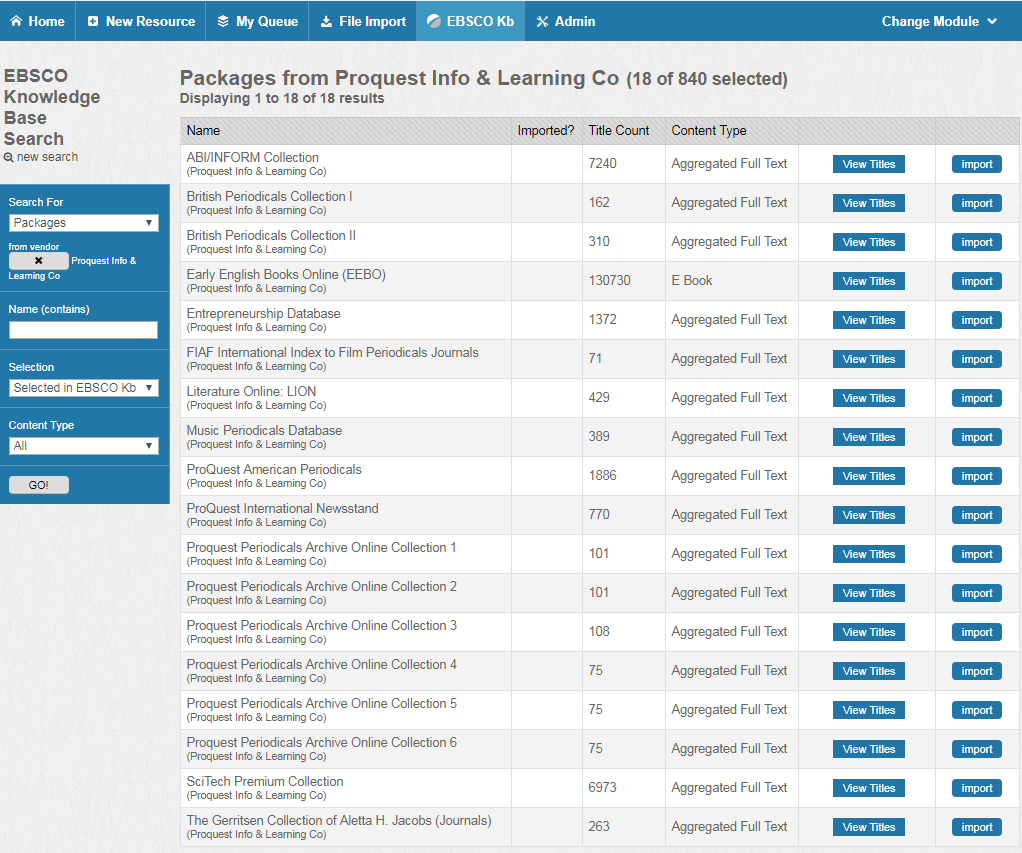Click the Music Periodicals Database name
The height and width of the screenshot is (853, 1022).
(264, 430)
